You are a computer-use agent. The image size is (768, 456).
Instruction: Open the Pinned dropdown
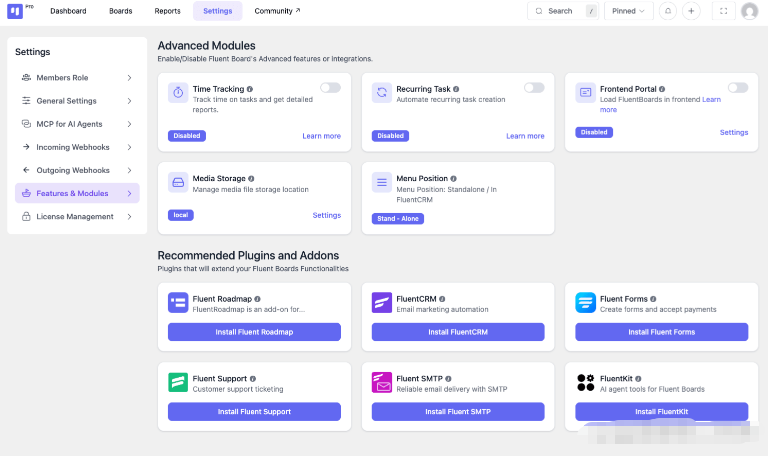[x=629, y=11]
